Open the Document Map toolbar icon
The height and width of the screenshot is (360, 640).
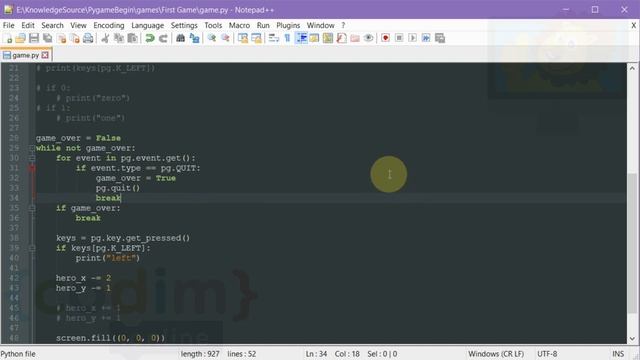coord(328,38)
